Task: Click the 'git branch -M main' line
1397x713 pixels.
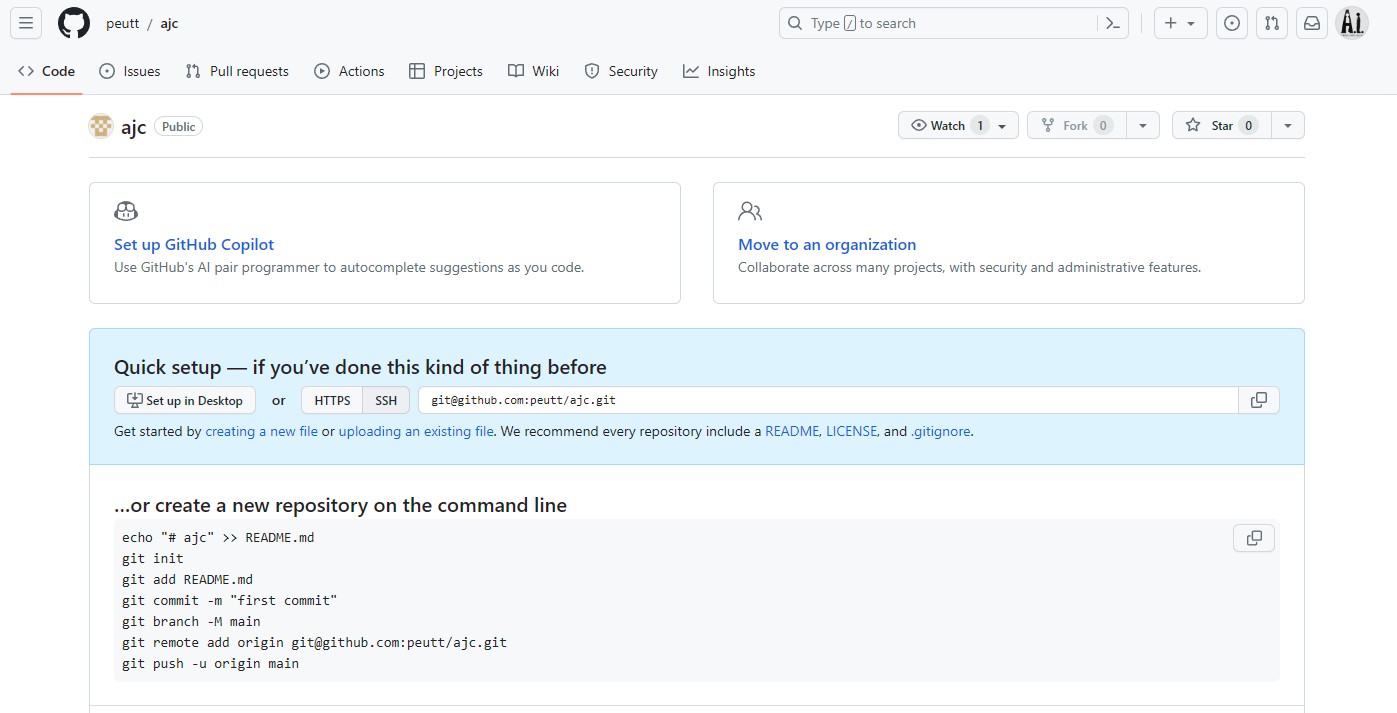Action: tap(191, 621)
